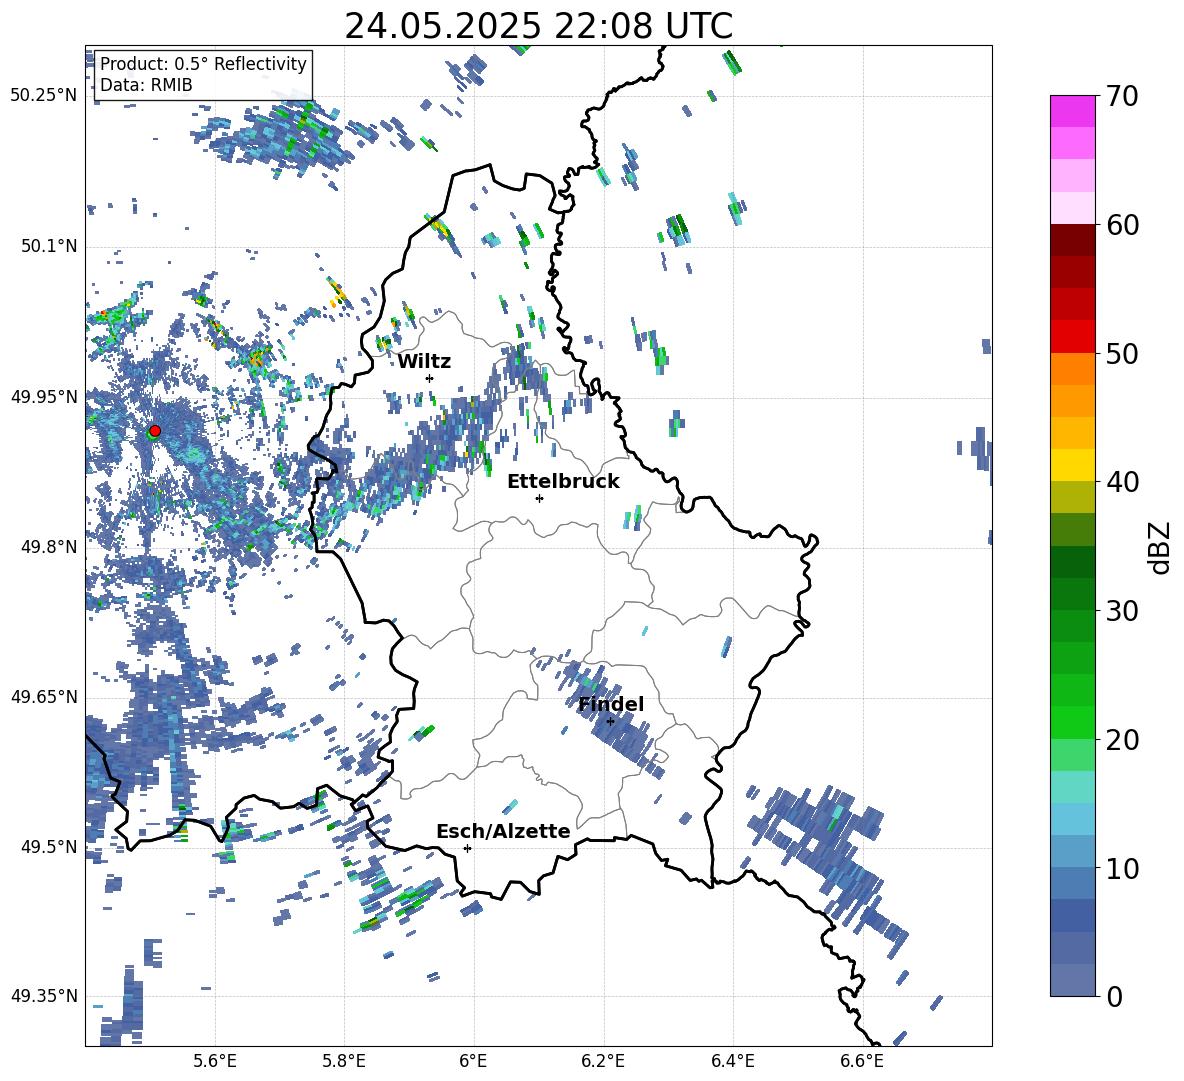This screenshot has width=1184, height=1081.
Task: Click the Findel location label
Action: pos(611,704)
